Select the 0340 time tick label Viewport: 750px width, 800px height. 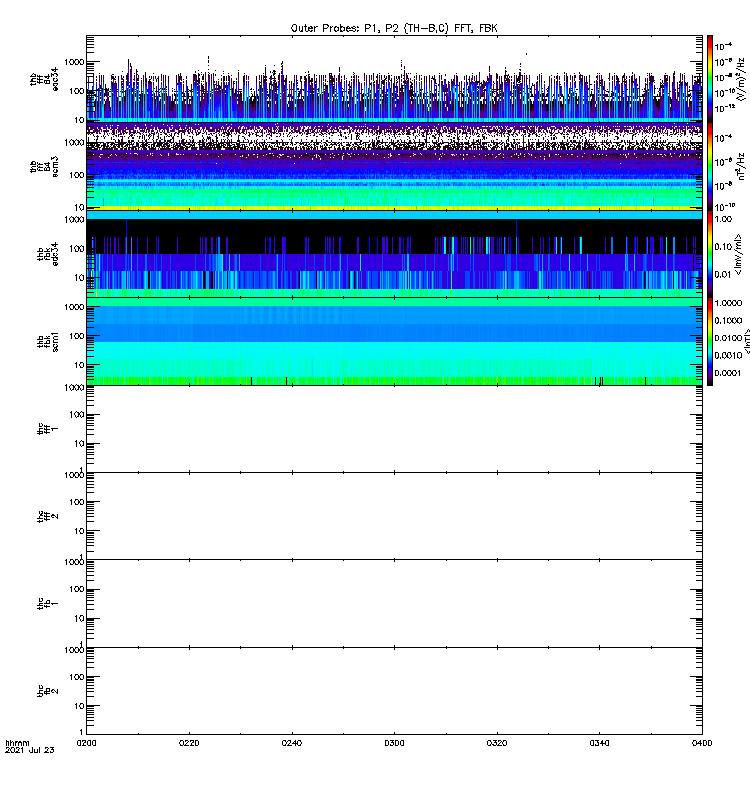[600, 744]
